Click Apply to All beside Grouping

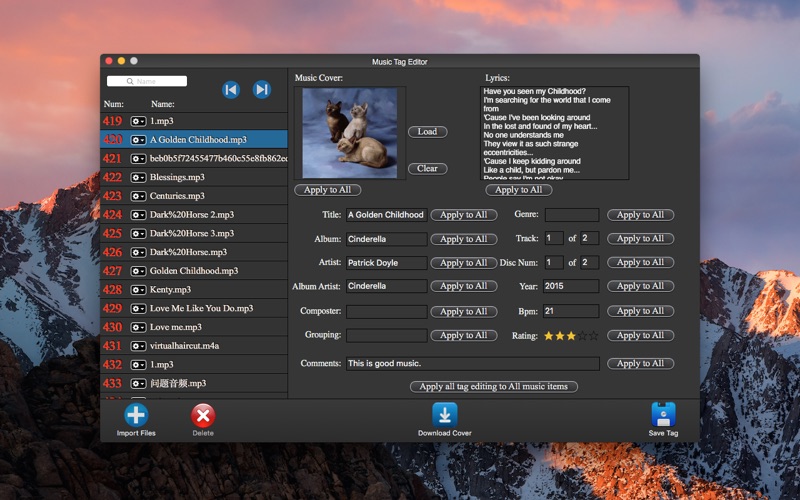(464, 335)
